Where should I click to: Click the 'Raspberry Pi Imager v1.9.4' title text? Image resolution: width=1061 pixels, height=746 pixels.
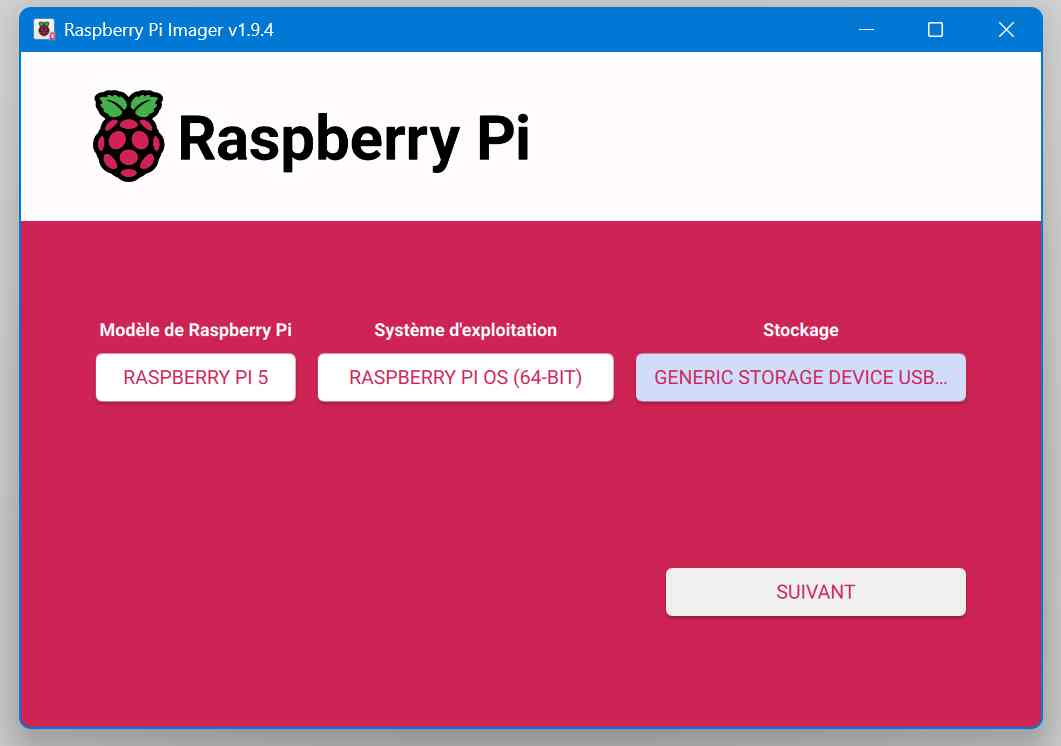[168, 30]
